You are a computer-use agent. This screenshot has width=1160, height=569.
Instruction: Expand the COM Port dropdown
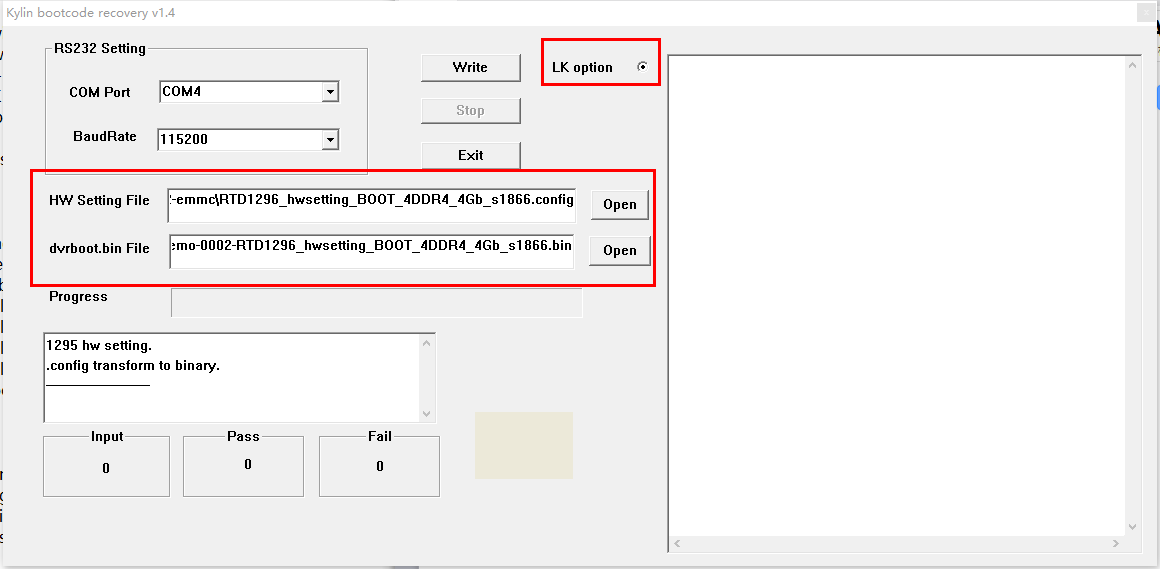click(330, 92)
